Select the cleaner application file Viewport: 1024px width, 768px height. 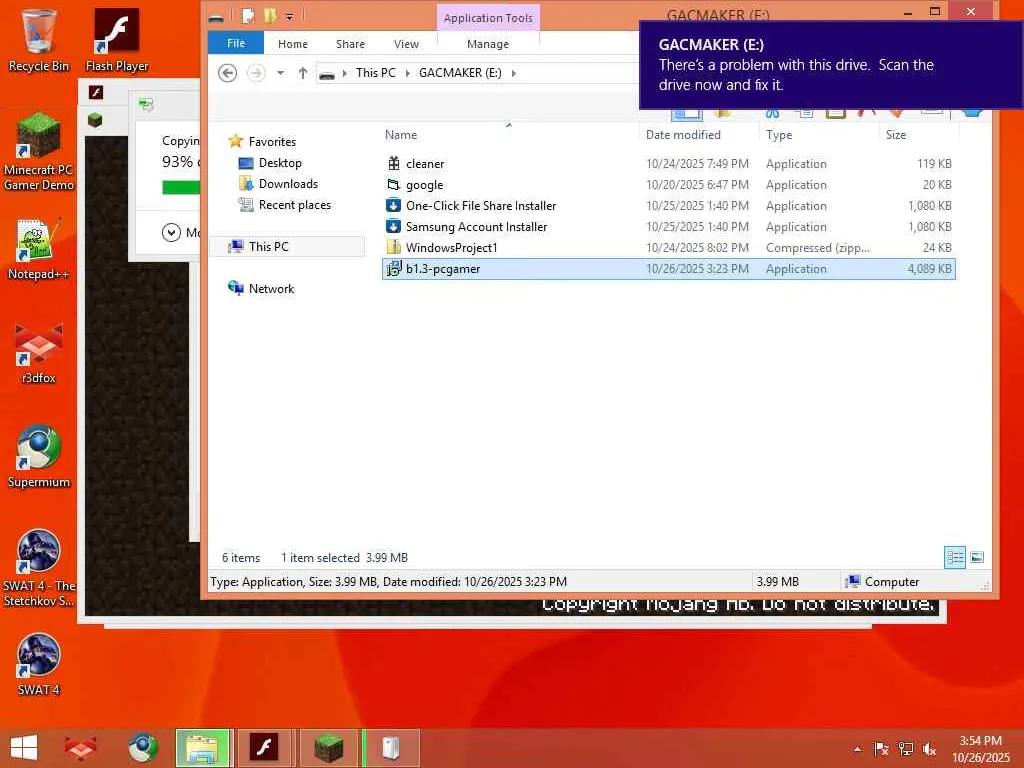click(x=669, y=163)
